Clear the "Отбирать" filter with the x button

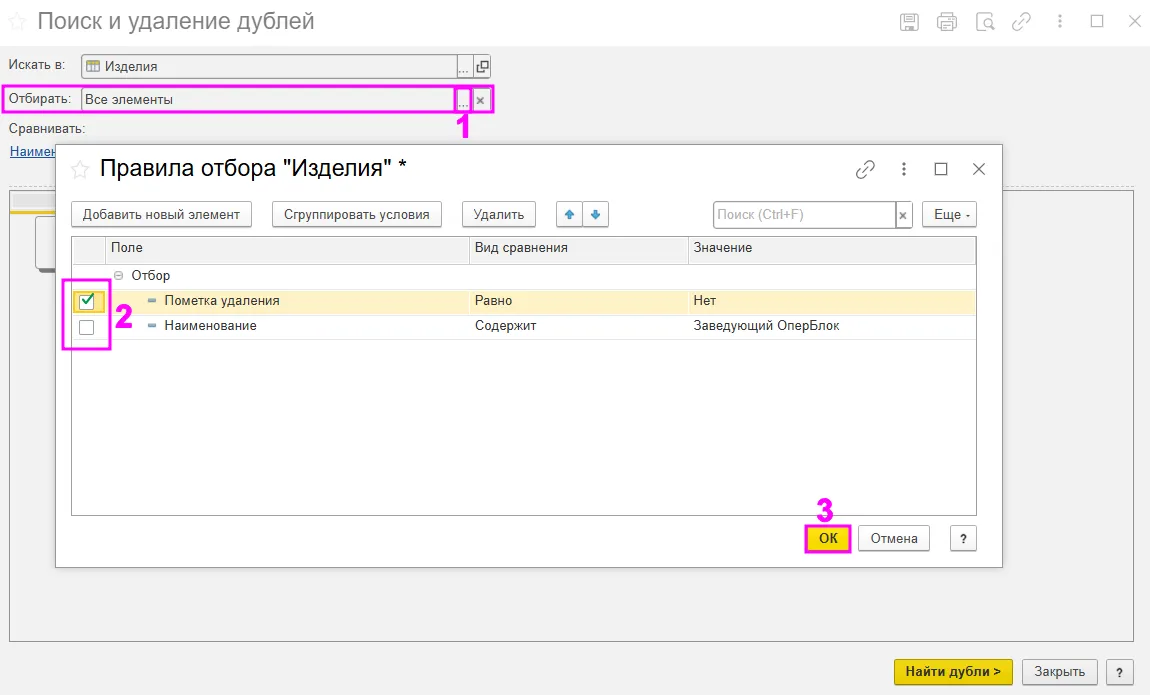click(x=480, y=100)
